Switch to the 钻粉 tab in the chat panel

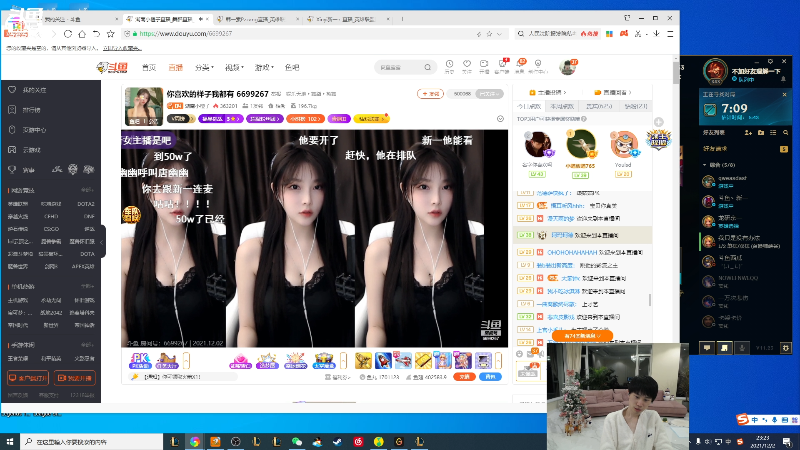635,106
